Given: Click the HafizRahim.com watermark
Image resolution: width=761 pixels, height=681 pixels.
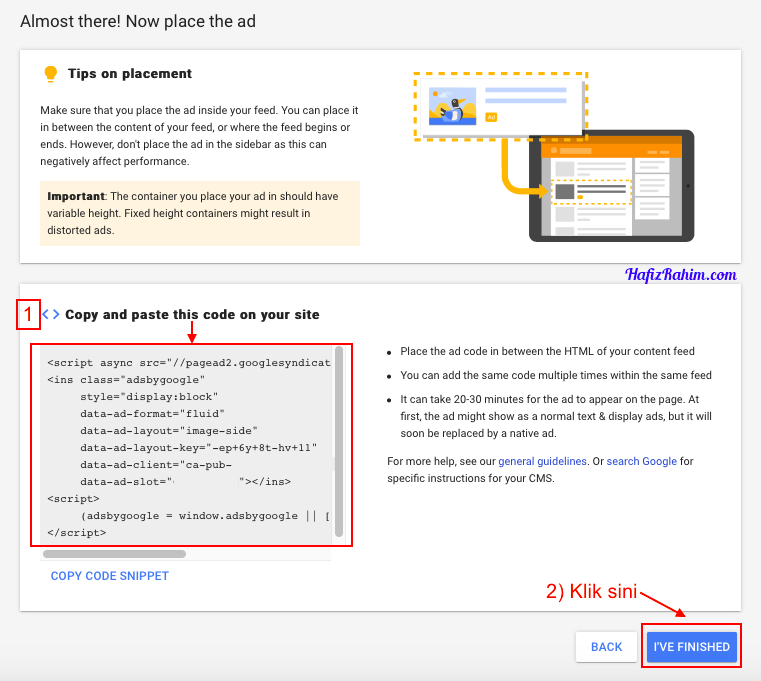Looking at the screenshot, I should coord(680,274).
